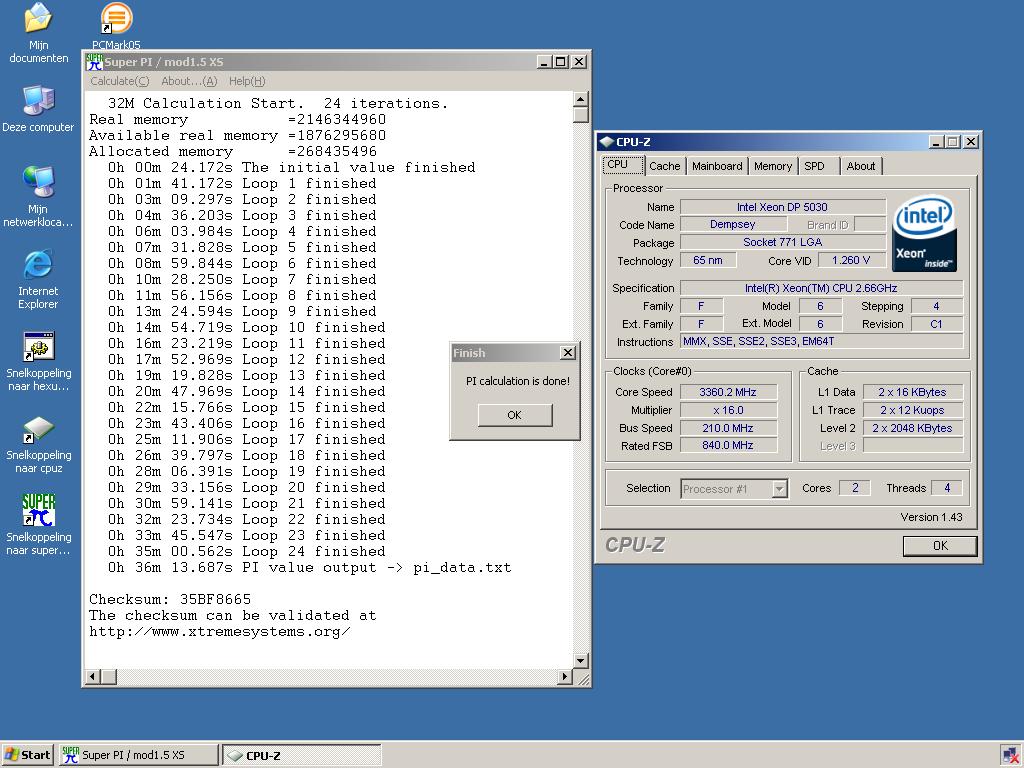Click Core Speed value 3360.2 MHz
1024x768 pixels.
(728, 392)
